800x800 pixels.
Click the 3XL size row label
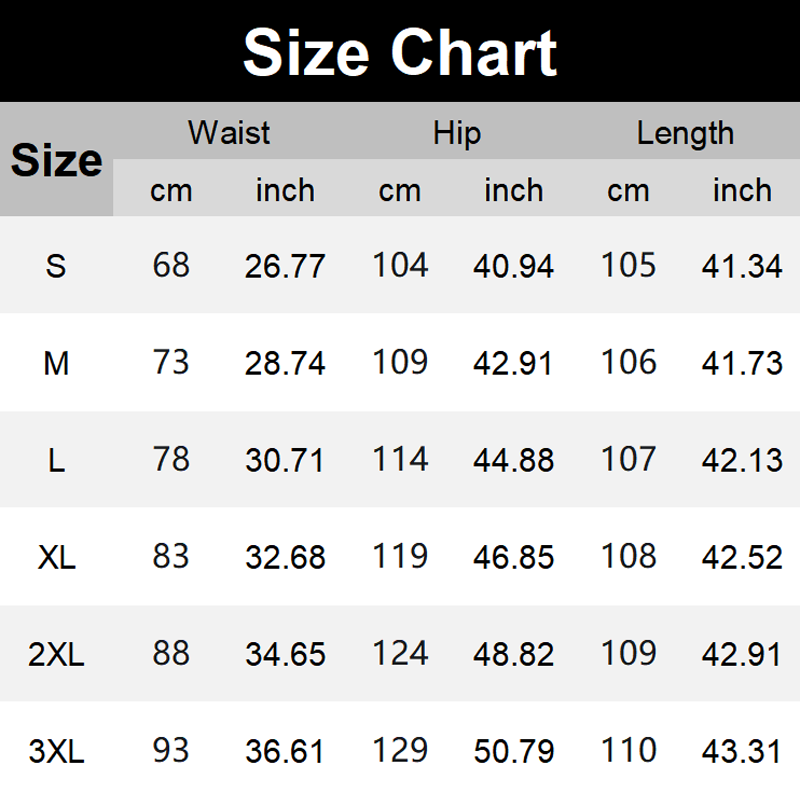(56, 751)
